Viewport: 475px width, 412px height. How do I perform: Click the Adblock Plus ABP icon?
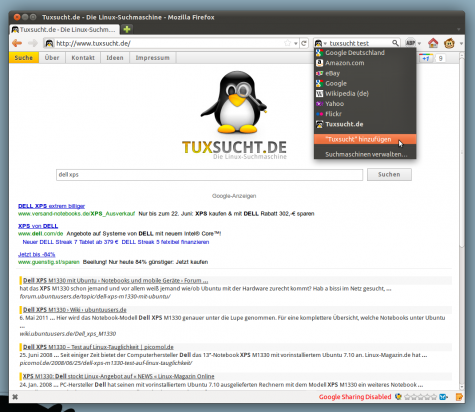(x=410, y=43)
